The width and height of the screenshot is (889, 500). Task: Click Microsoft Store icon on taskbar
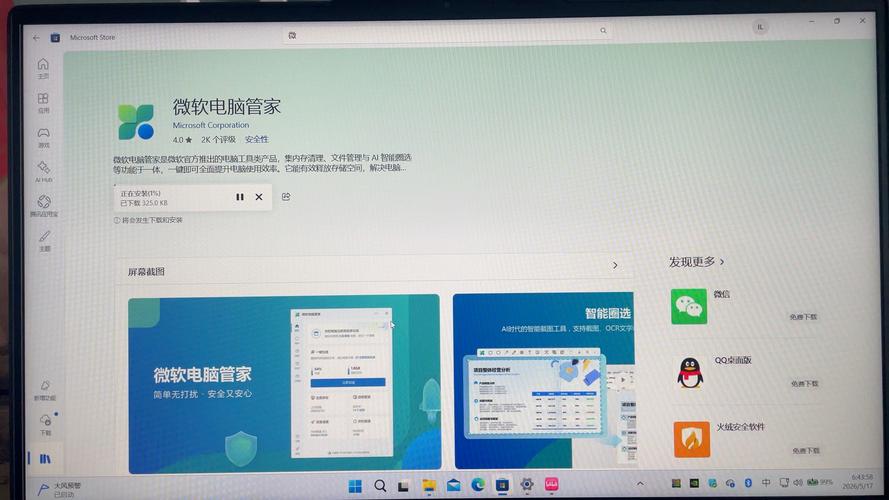(502, 485)
